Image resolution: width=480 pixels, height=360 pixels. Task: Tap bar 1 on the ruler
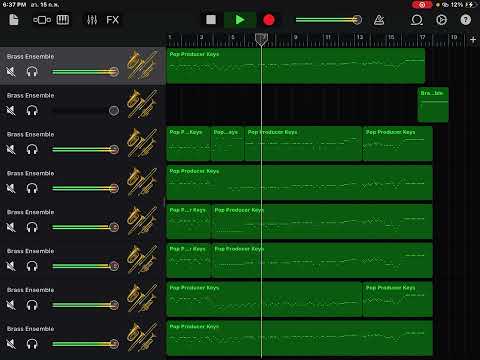(170, 37)
